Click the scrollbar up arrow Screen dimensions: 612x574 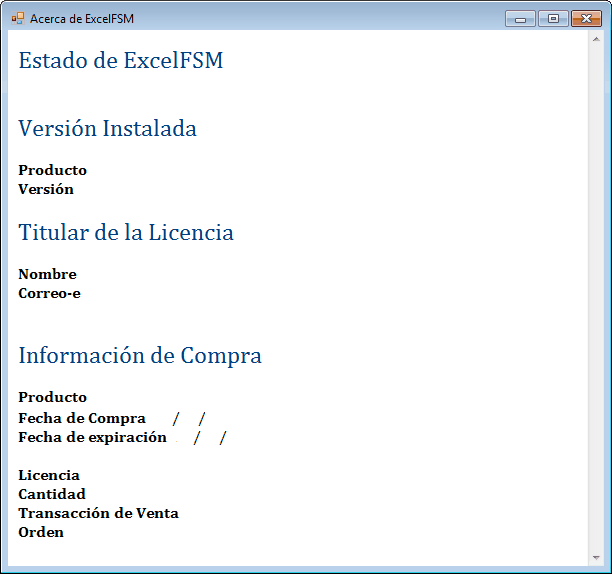tap(596, 39)
